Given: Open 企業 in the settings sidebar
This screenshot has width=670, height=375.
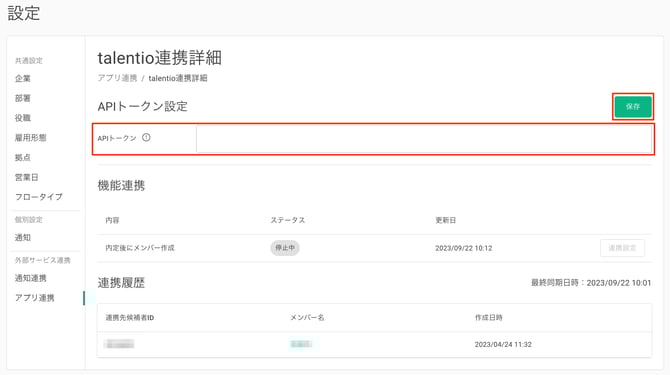Looking at the screenshot, I should 23,79.
